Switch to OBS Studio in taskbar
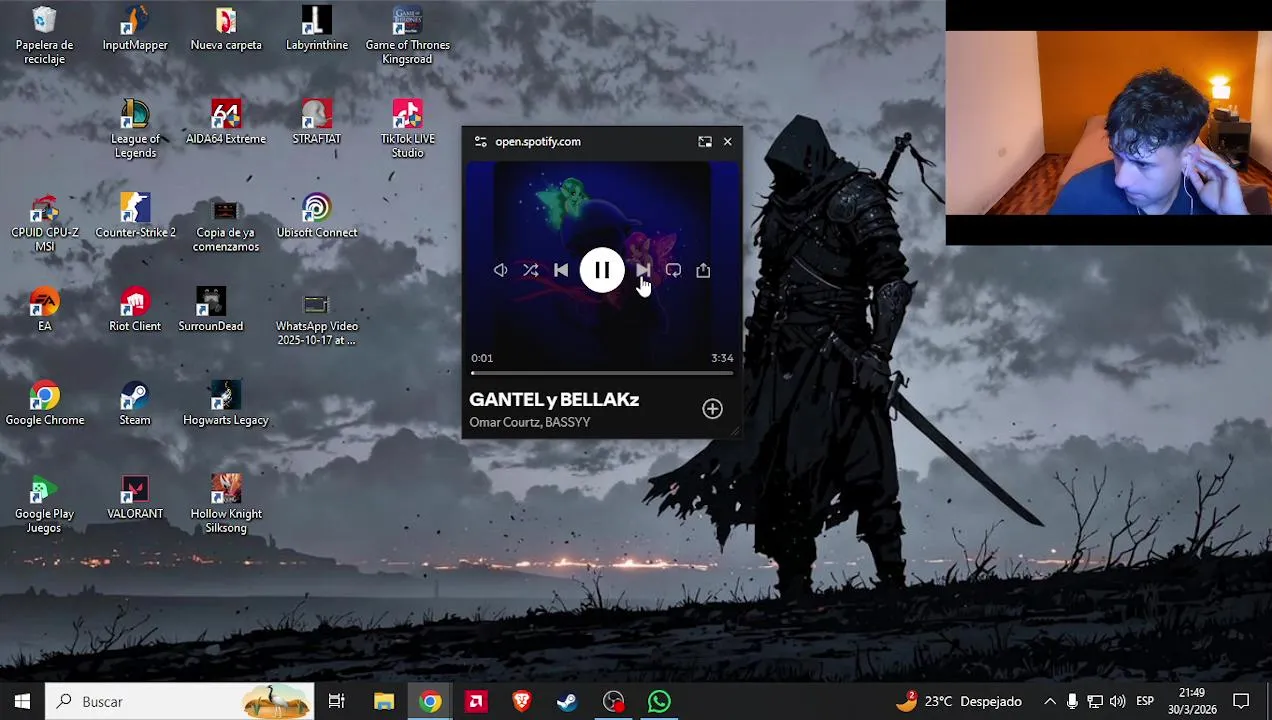This screenshot has width=1272, height=720. (x=613, y=701)
